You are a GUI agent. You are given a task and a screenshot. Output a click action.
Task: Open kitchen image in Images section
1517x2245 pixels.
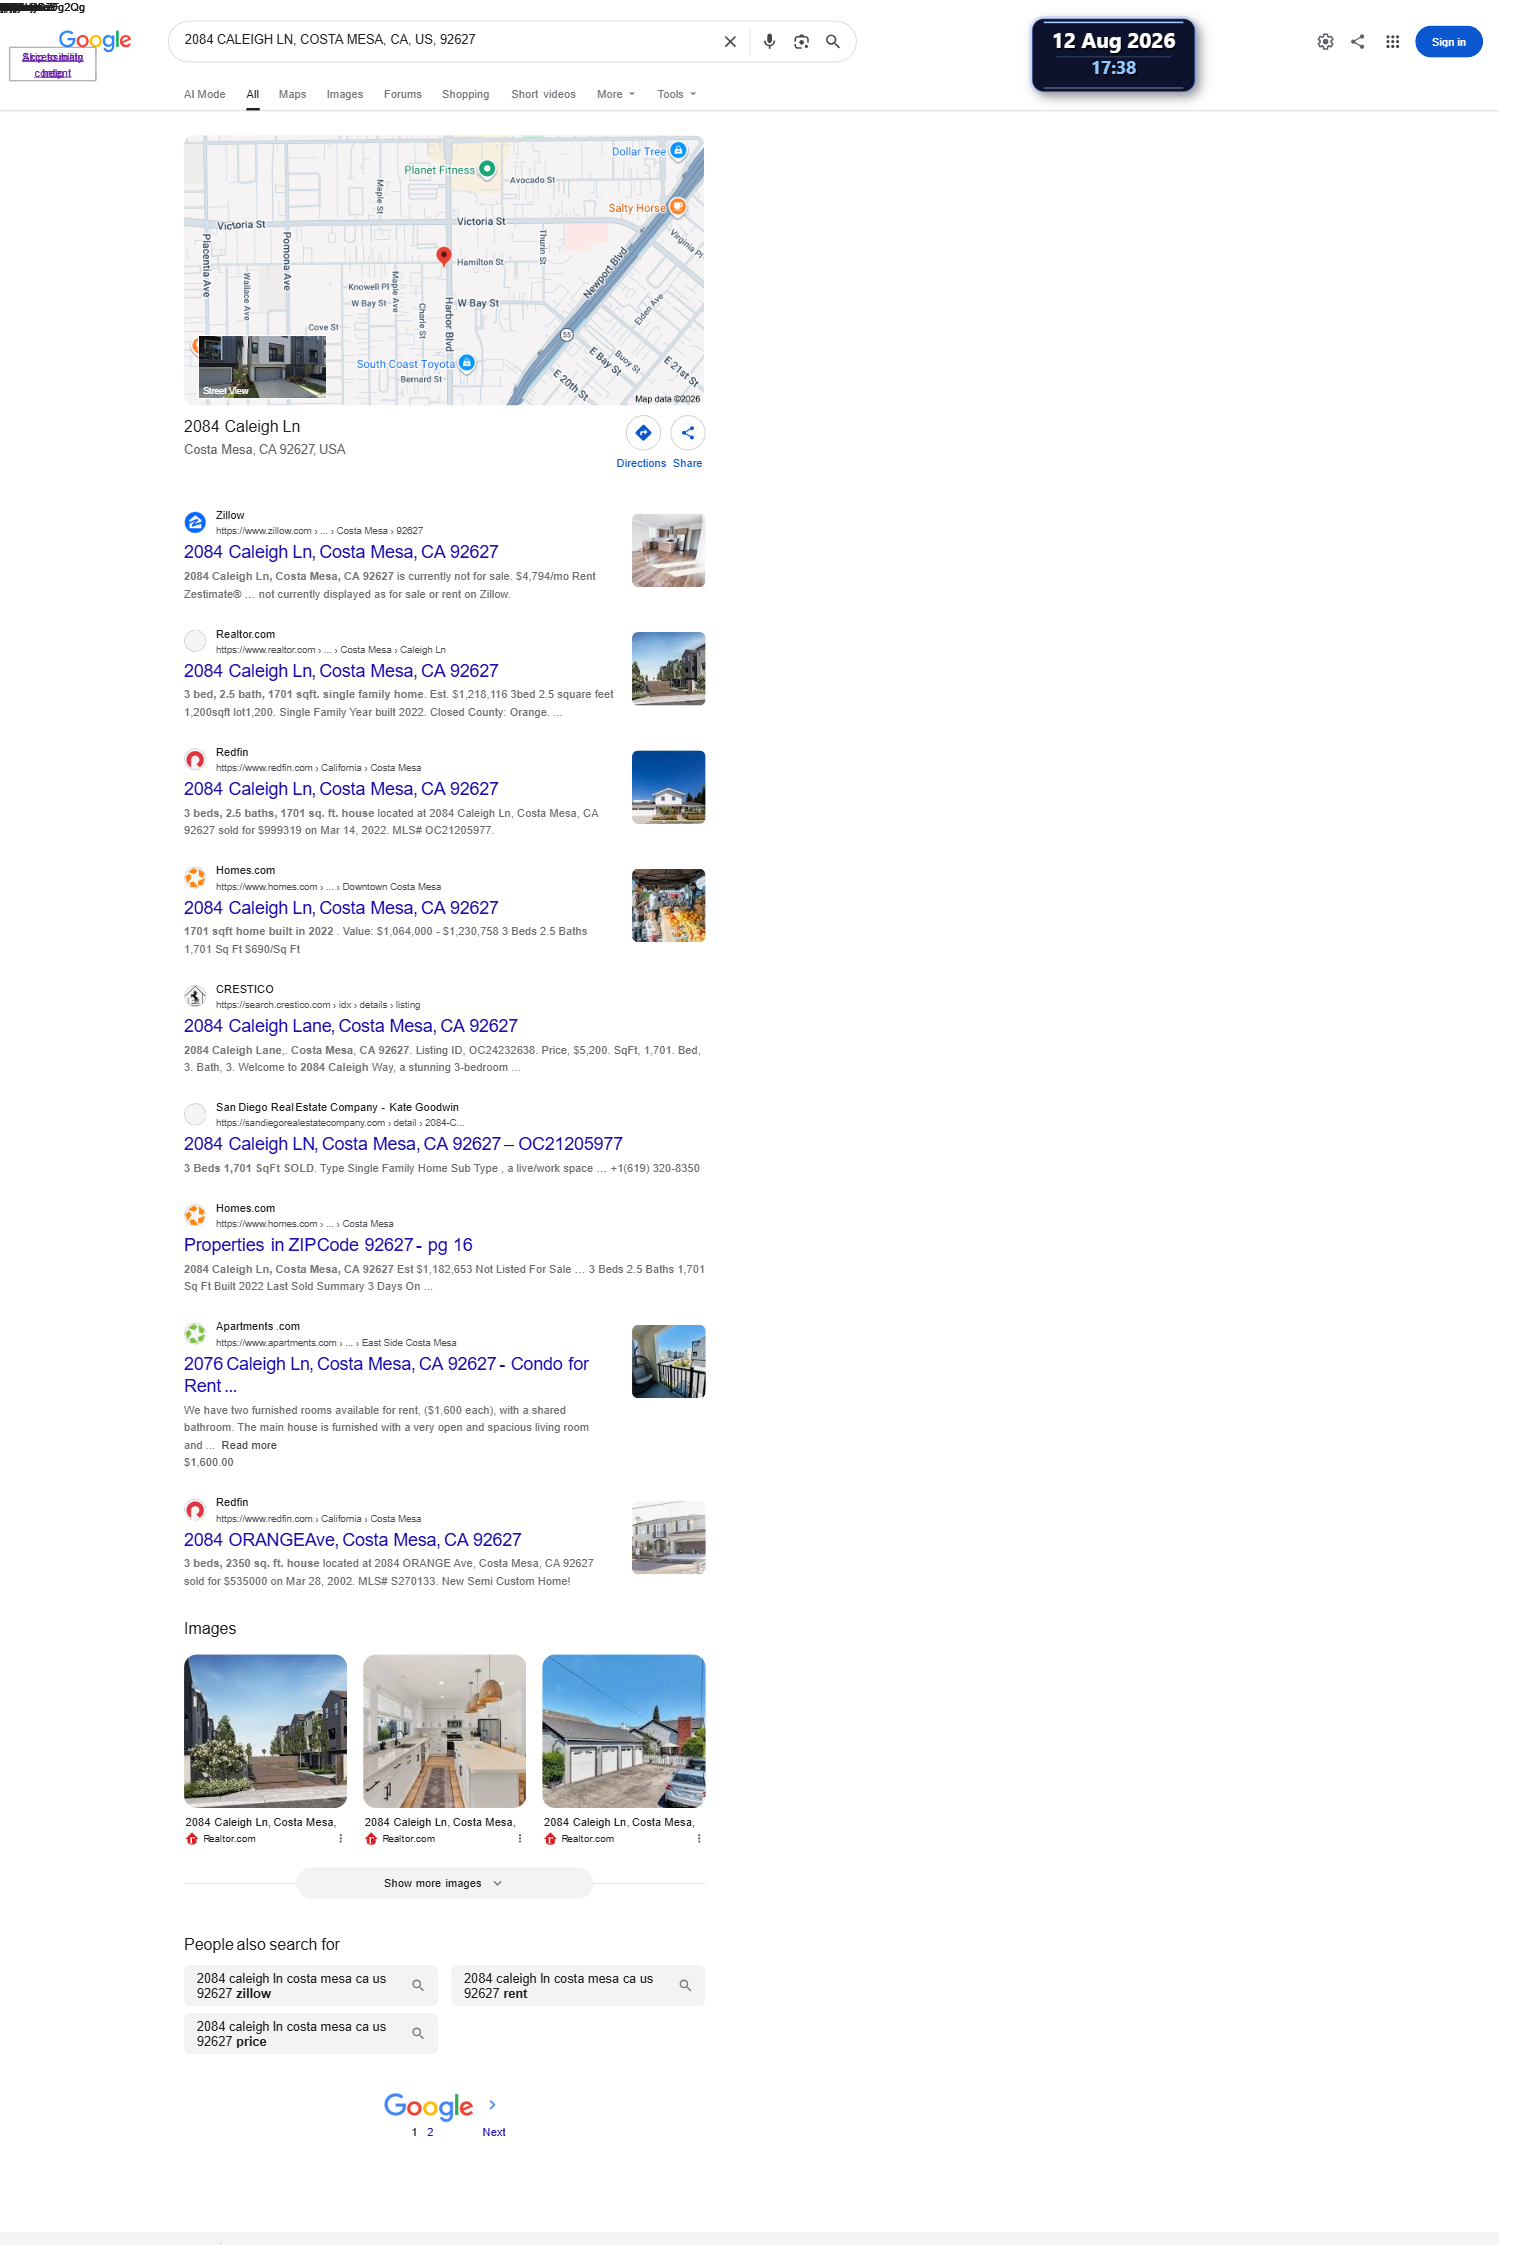[x=444, y=1731]
